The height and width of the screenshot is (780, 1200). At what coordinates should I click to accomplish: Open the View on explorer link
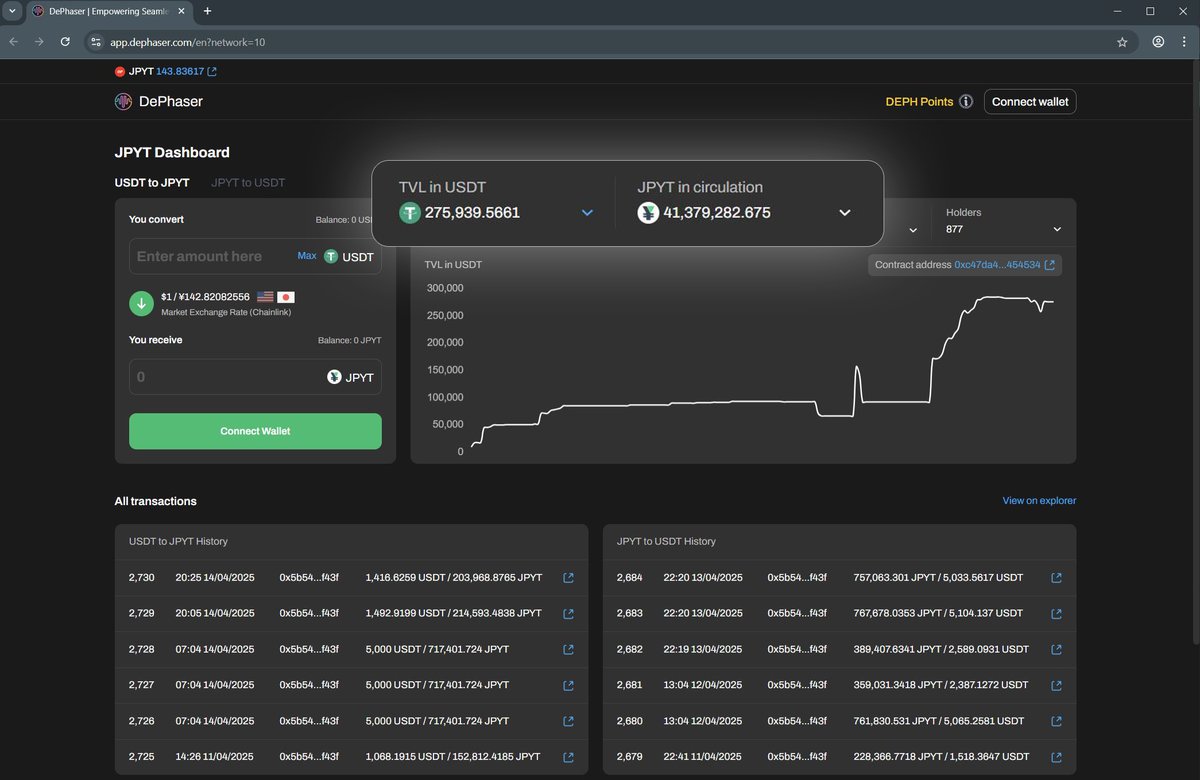point(1039,501)
